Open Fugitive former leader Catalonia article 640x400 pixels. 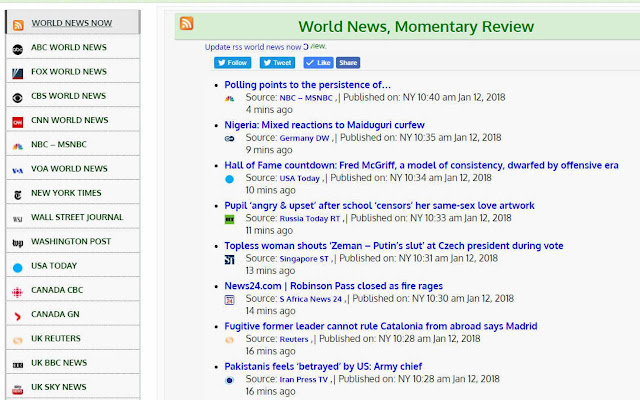click(381, 326)
